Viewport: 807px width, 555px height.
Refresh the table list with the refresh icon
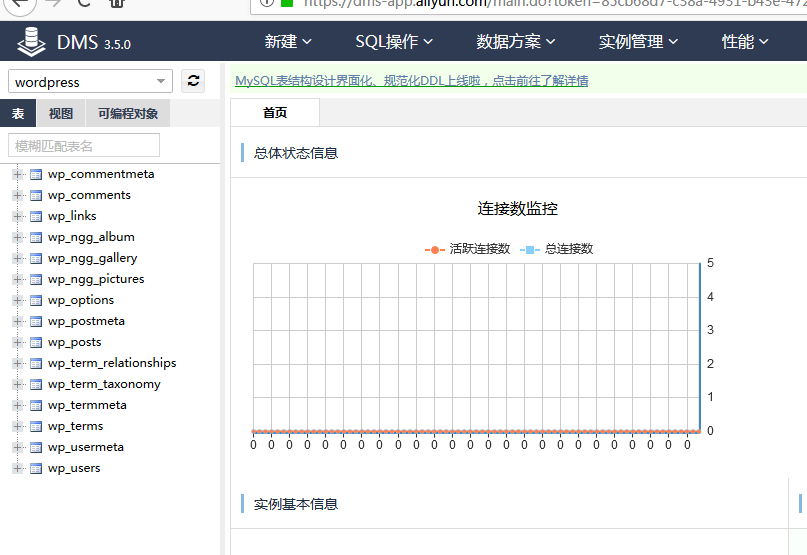(x=194, y=81)
